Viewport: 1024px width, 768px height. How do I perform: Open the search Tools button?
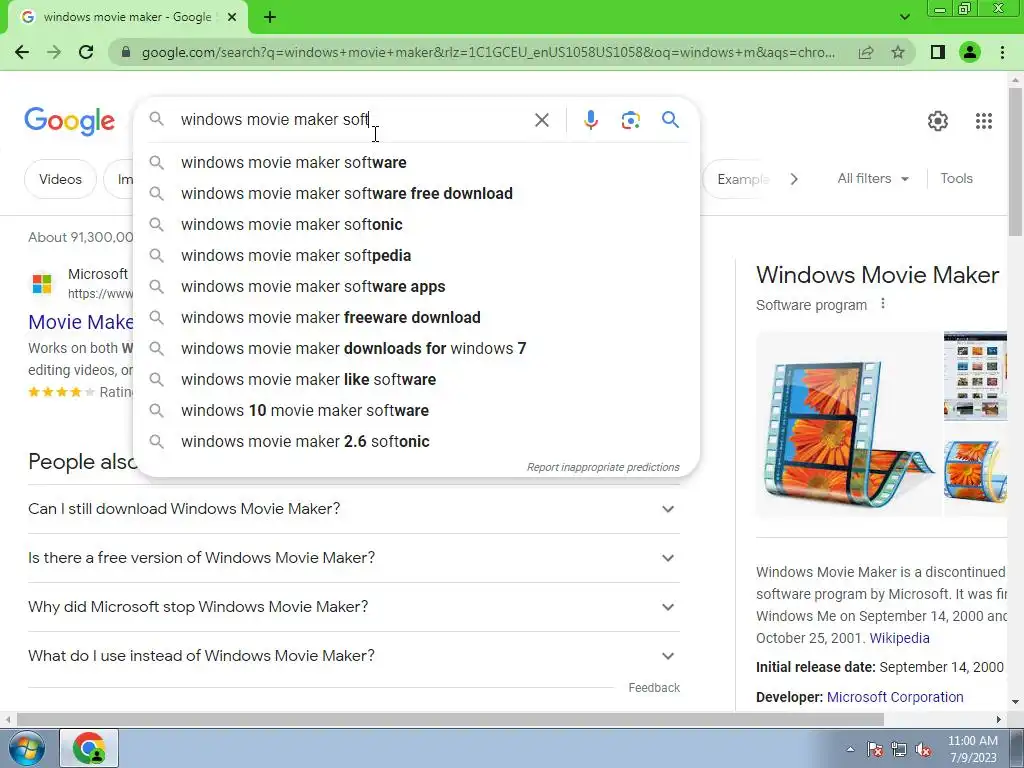pos(956,178)
